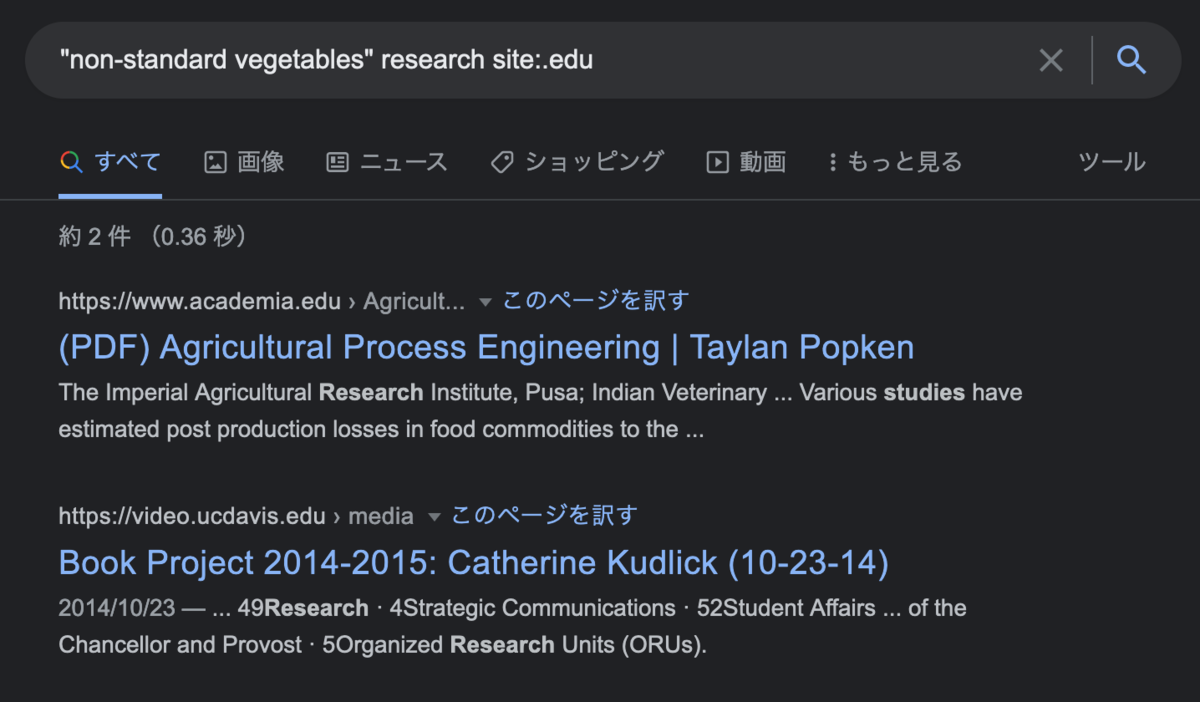1200x702 pixels.
Task: Open Agricultural Process Engineering result link
Action: point(486,348)
